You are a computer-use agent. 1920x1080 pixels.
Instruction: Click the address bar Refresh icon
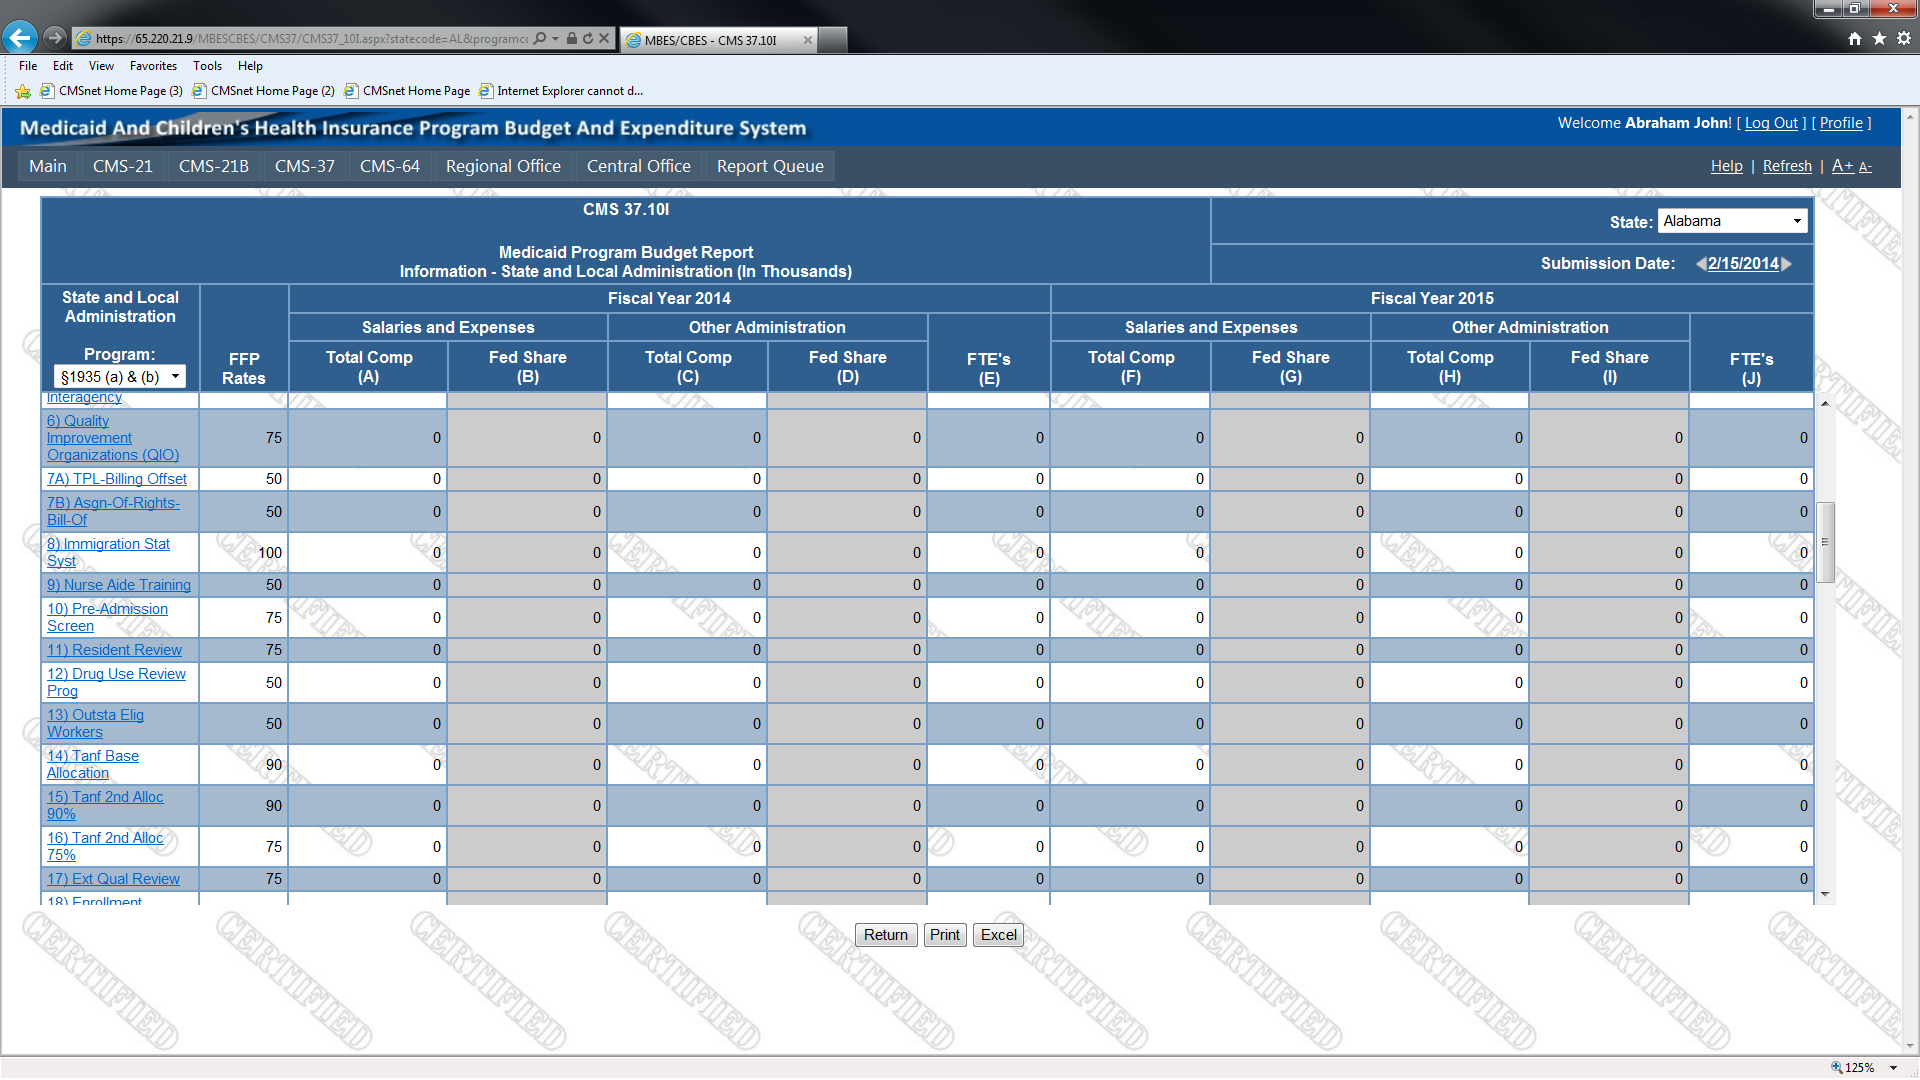(x=588, y=39)
